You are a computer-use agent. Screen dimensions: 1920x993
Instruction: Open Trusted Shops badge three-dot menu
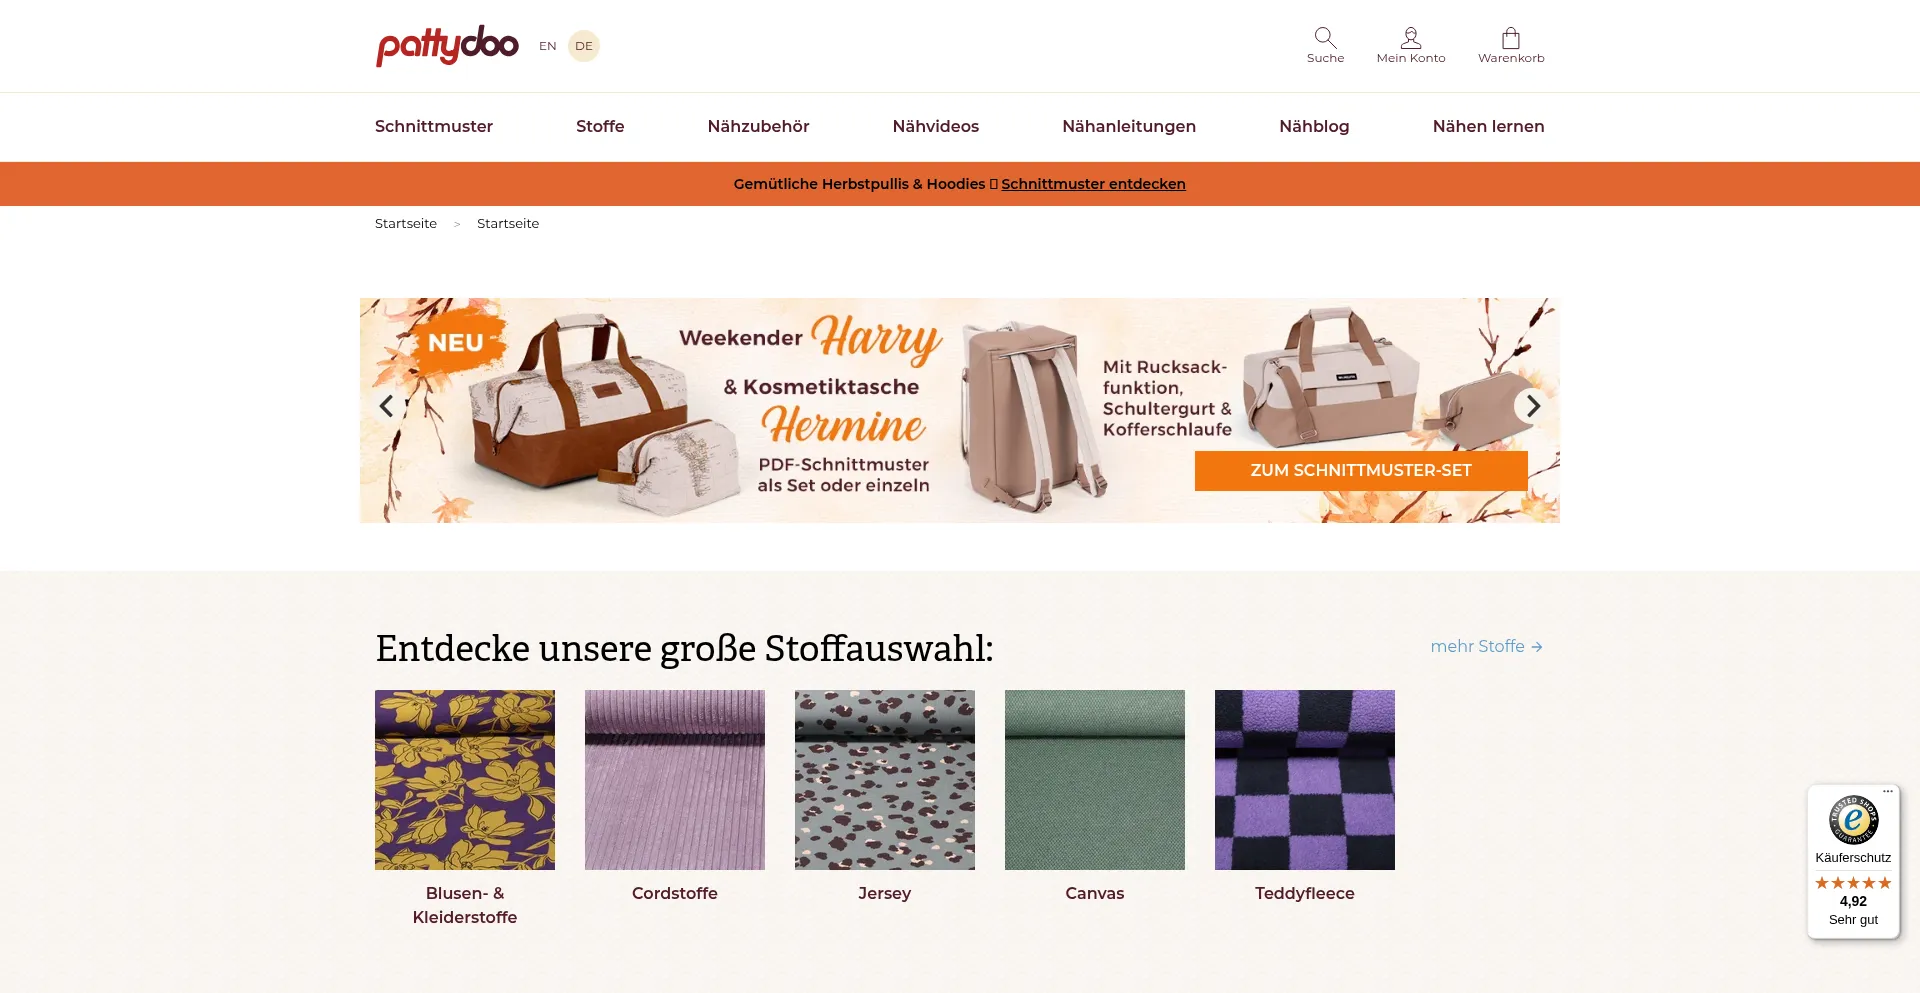(1887, 791)
